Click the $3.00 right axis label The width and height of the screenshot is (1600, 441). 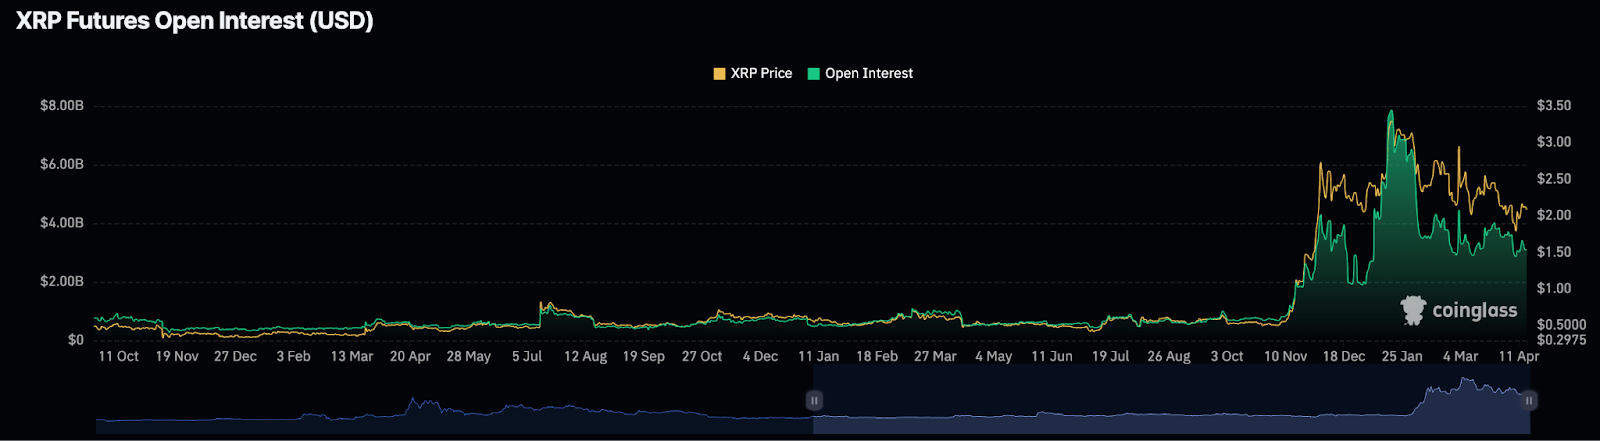(1554, 142)
